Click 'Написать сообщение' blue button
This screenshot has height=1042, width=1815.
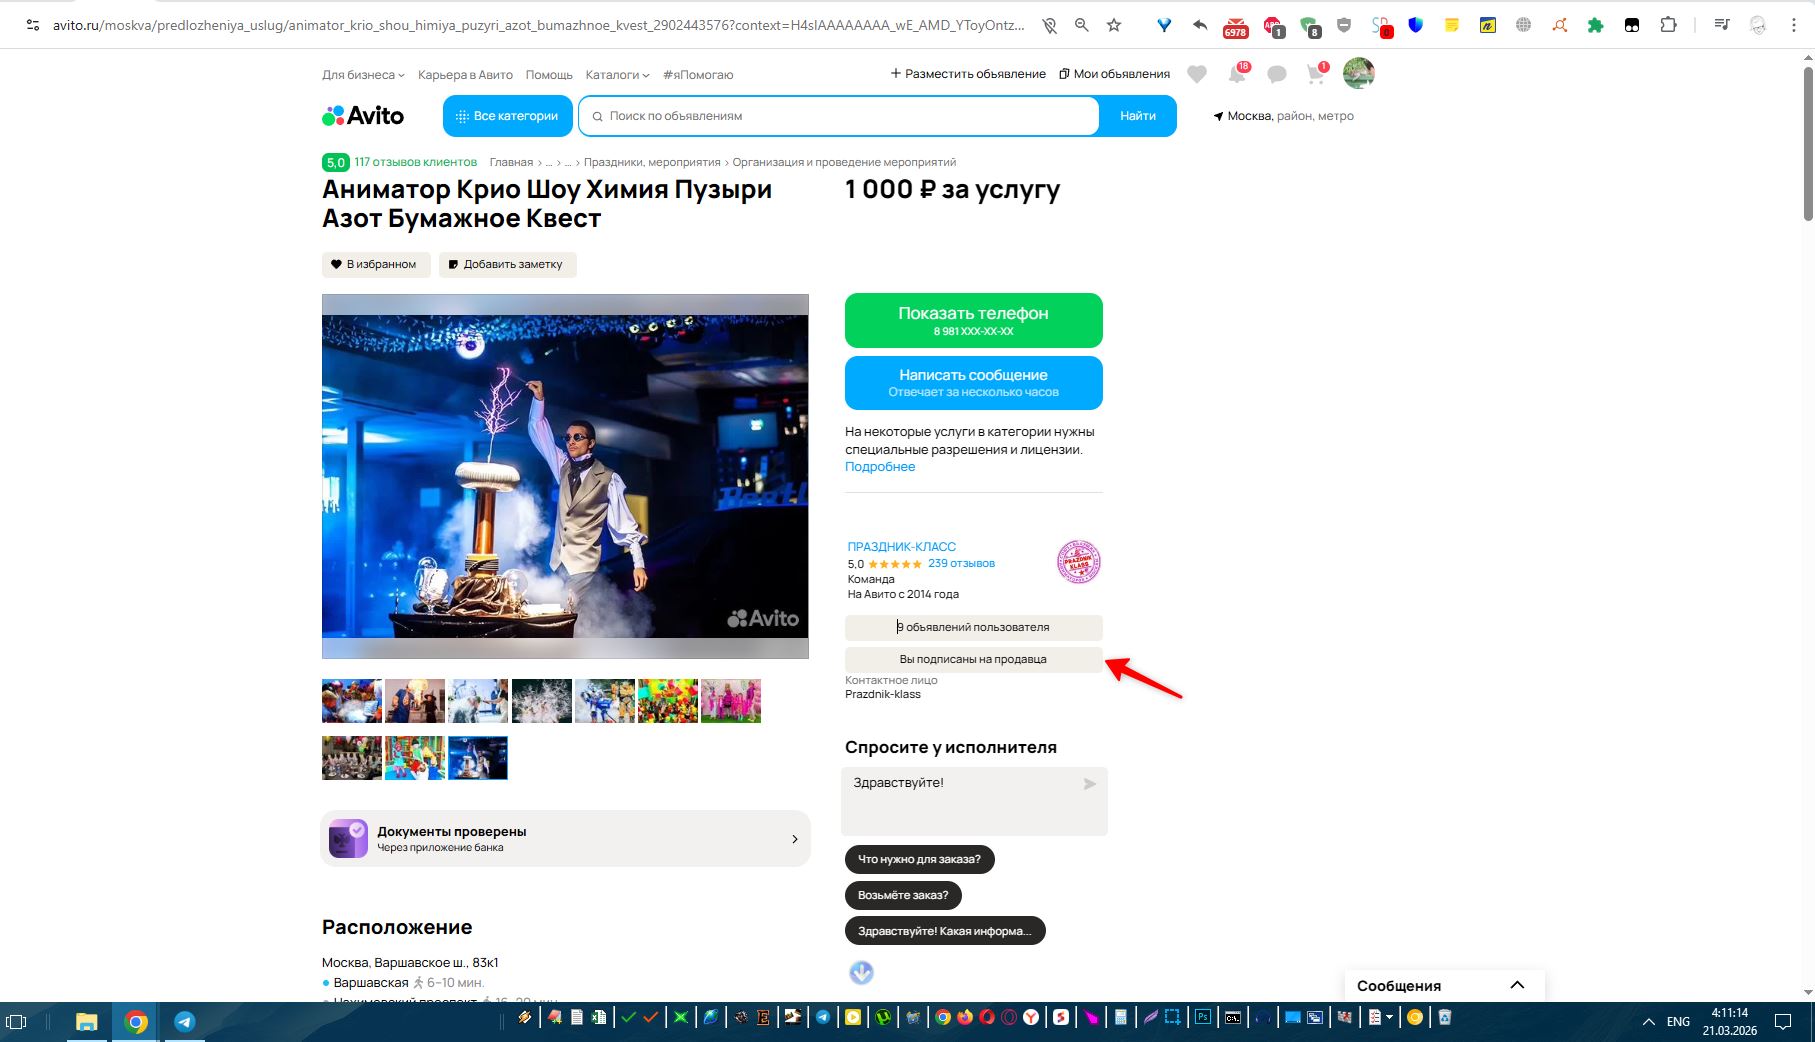973,383
